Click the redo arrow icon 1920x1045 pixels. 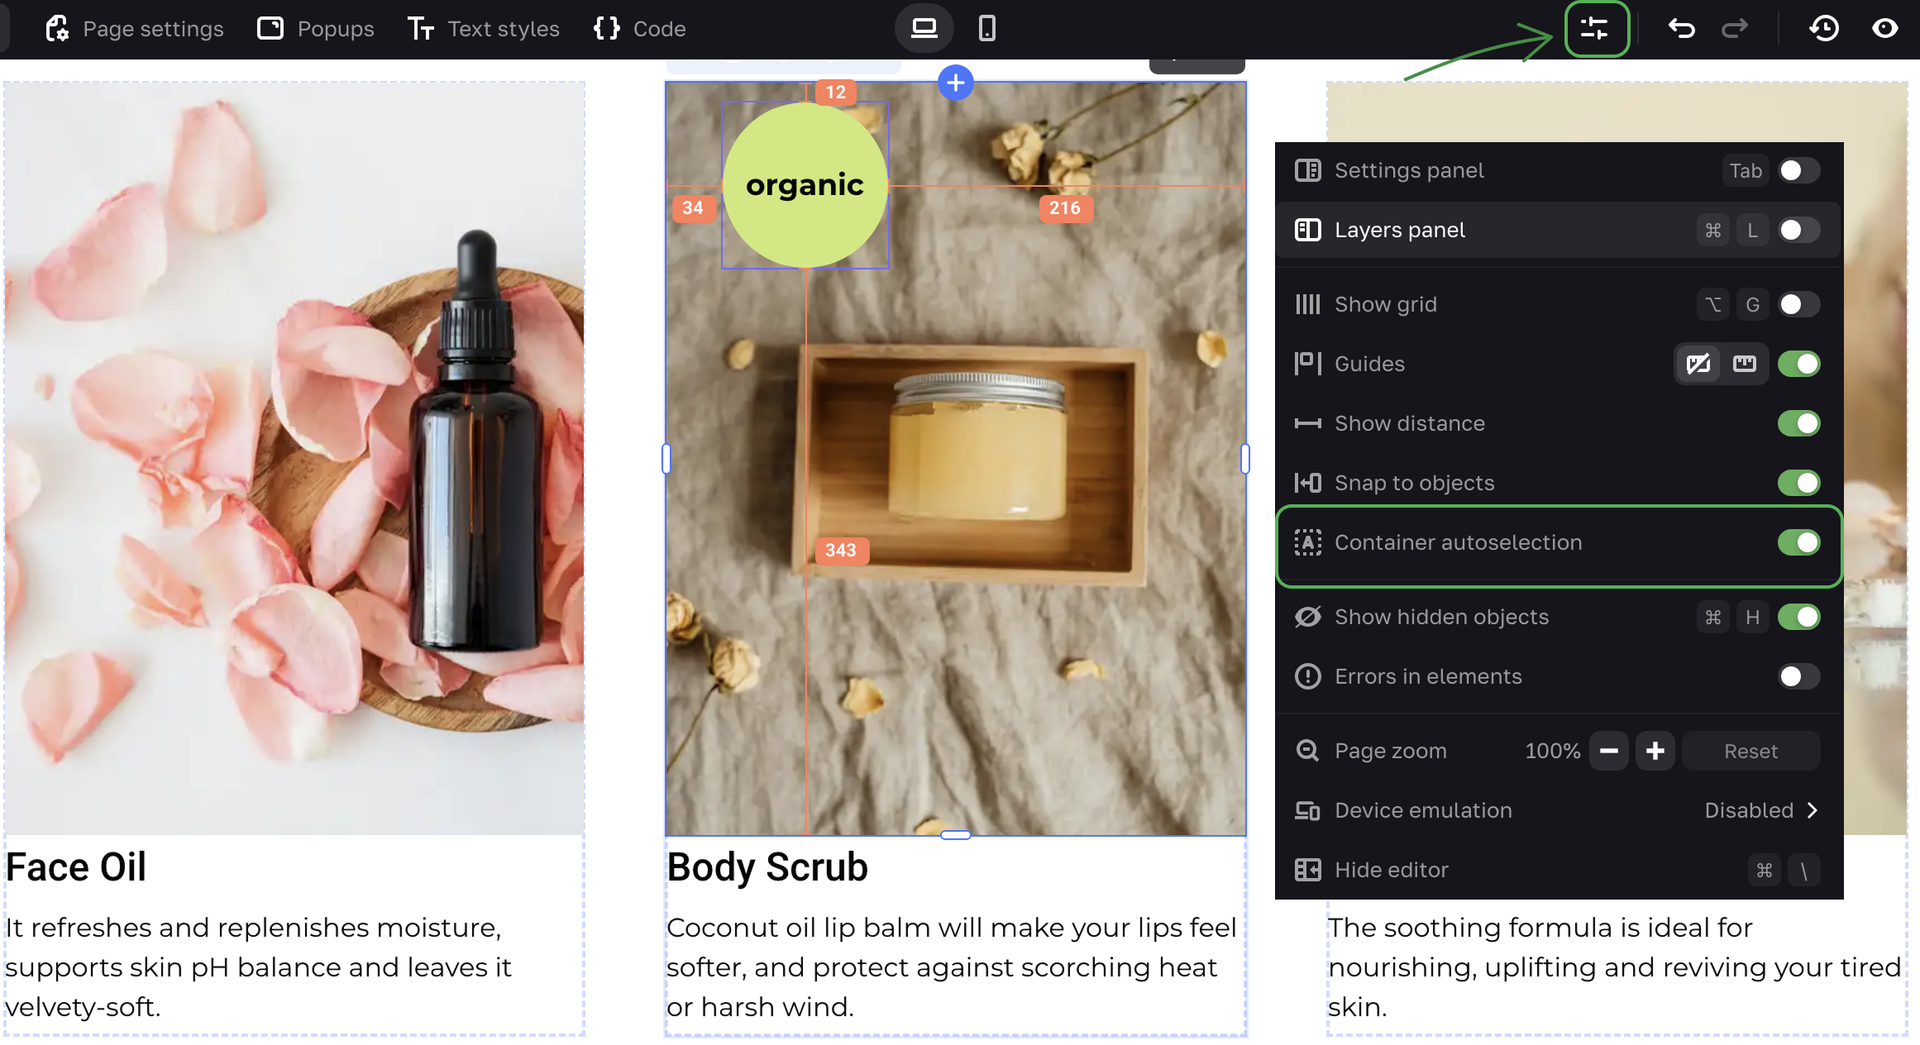pos(1734,29)
